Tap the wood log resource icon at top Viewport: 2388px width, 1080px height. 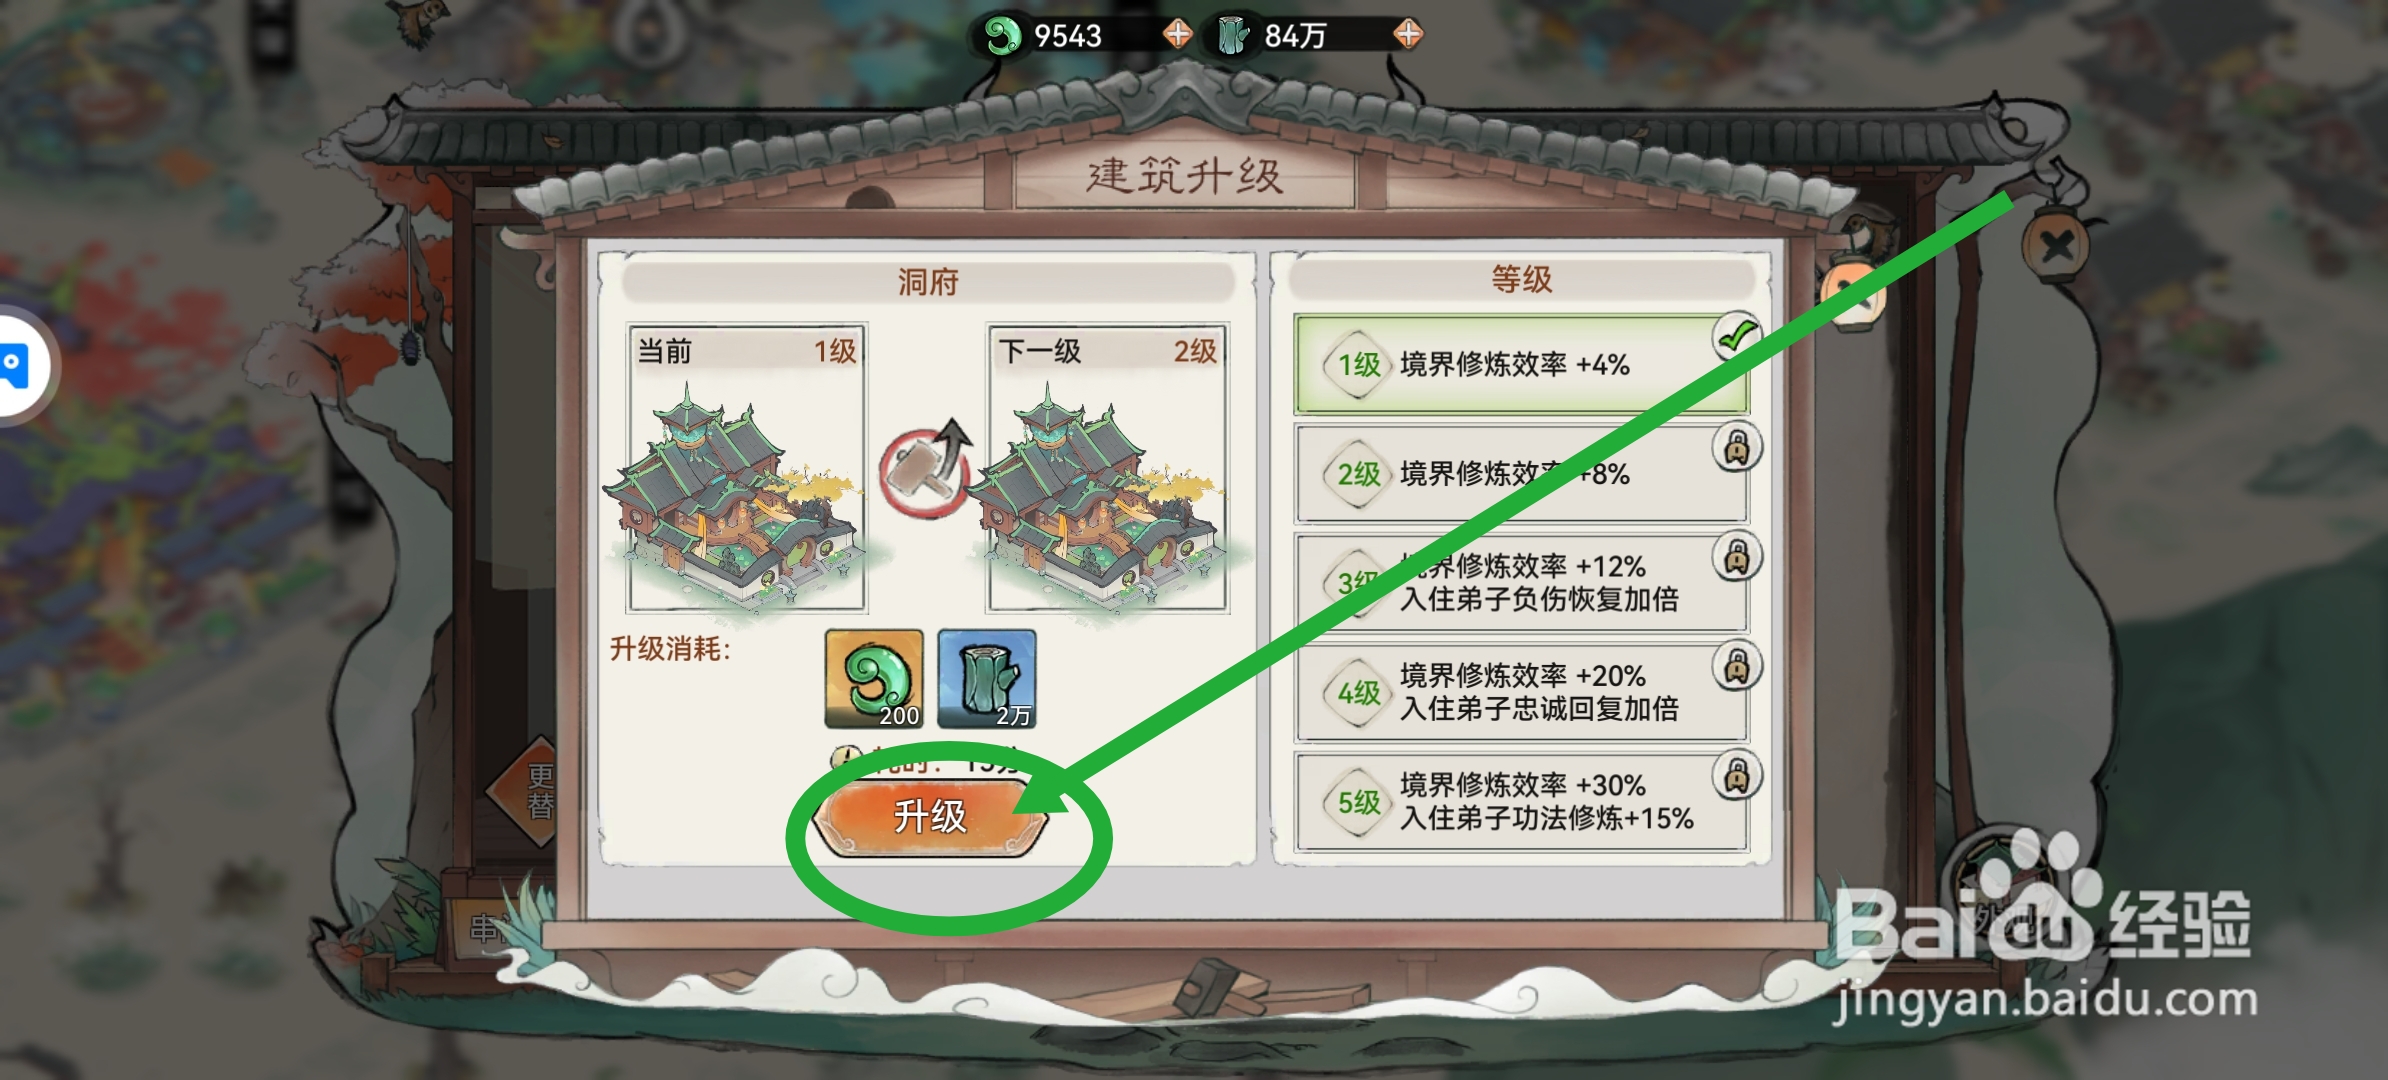tap(1233, 36)
